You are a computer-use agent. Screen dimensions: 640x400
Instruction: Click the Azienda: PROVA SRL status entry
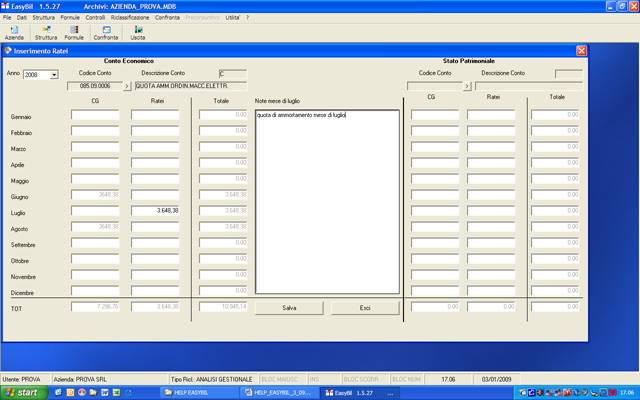click(110, 379)
